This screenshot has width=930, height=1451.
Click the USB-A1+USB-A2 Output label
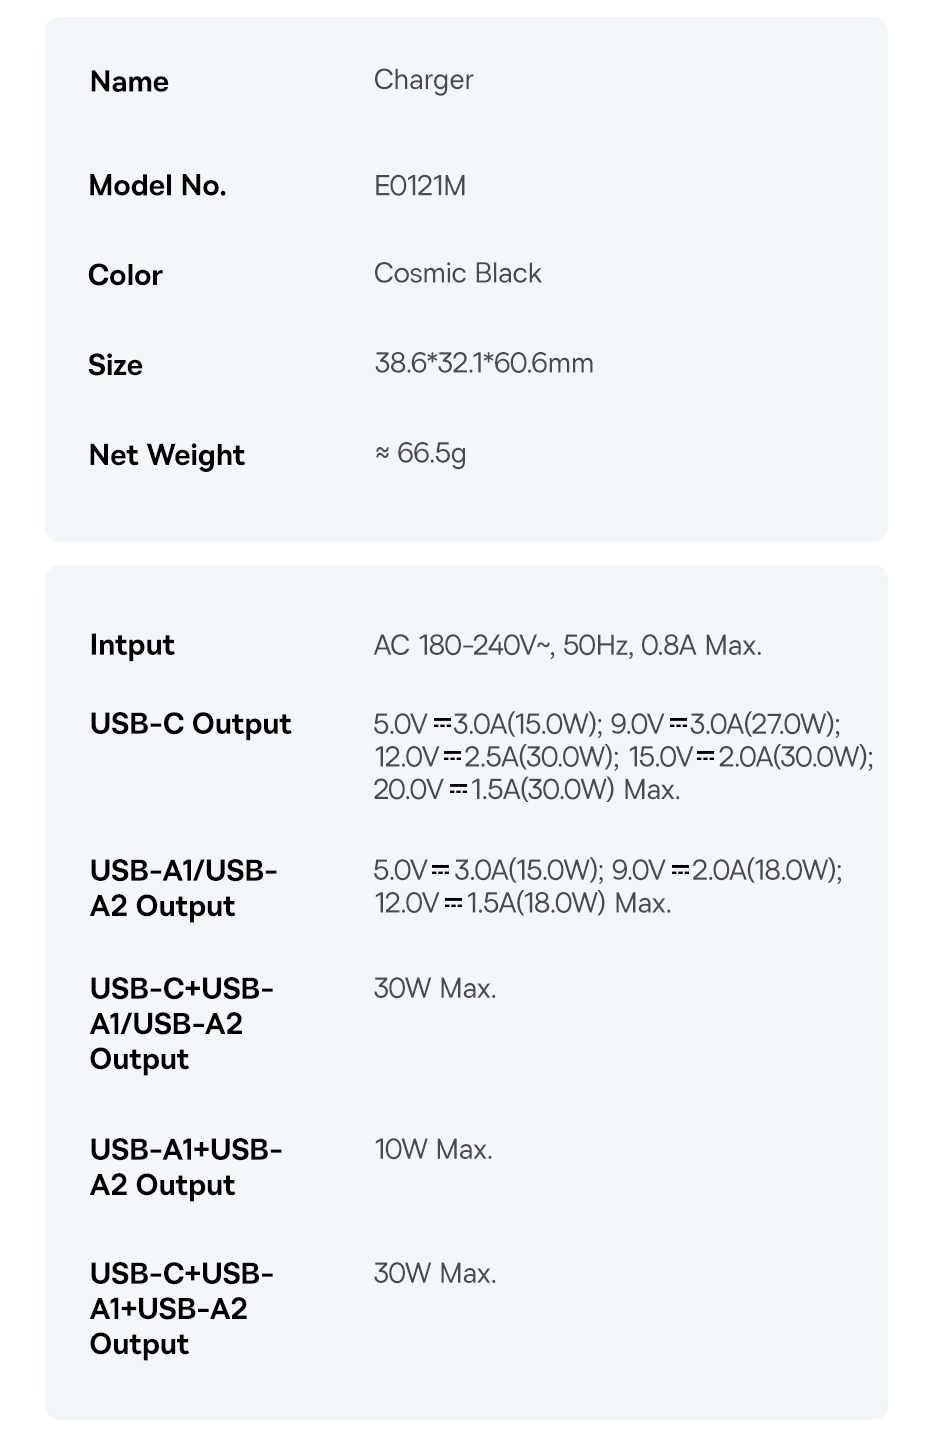(x=186, y=1167)
